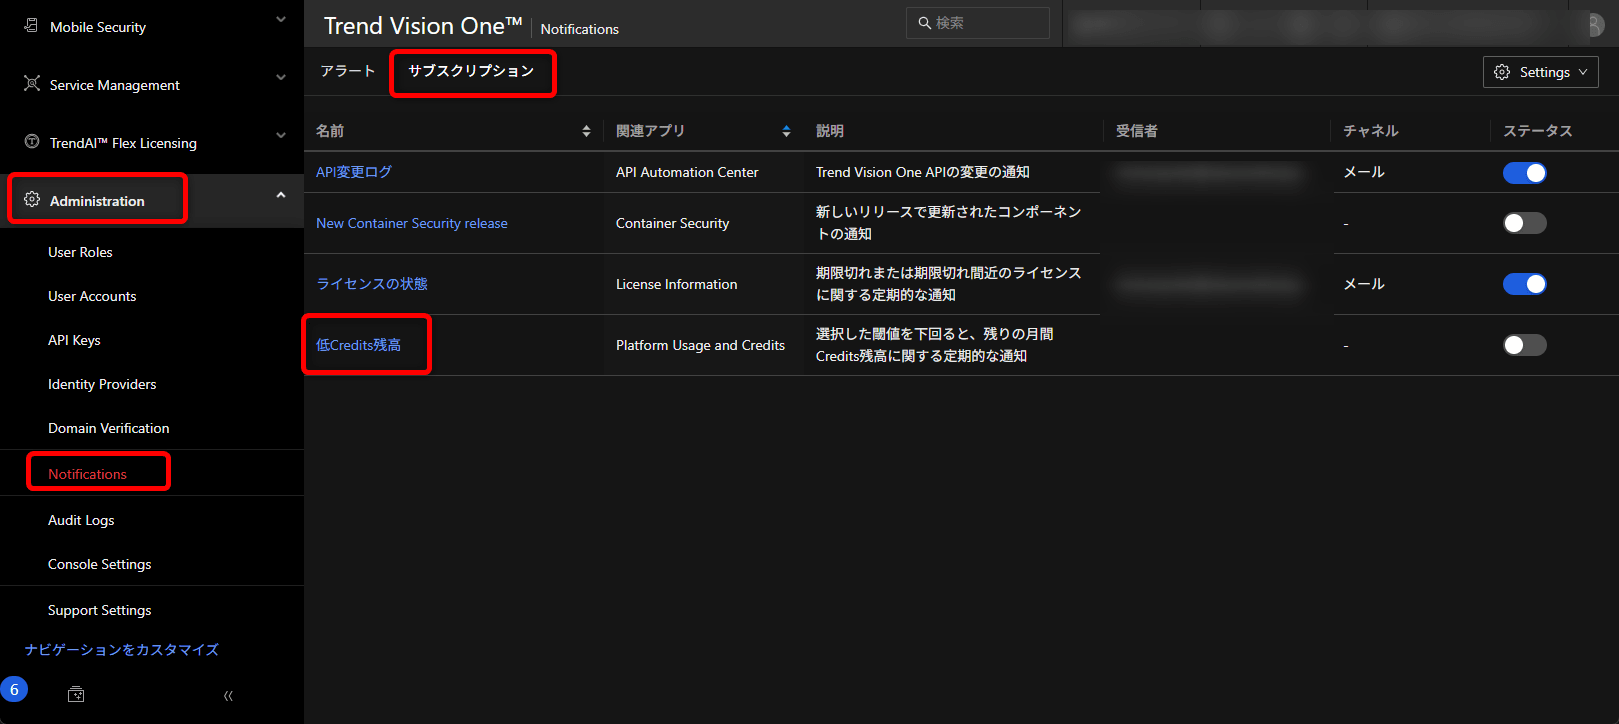The width and height of the screenshot is (1619, 724).
Task: Open the 低Credits残高 subscription link
Action: [x=358, y=345]
